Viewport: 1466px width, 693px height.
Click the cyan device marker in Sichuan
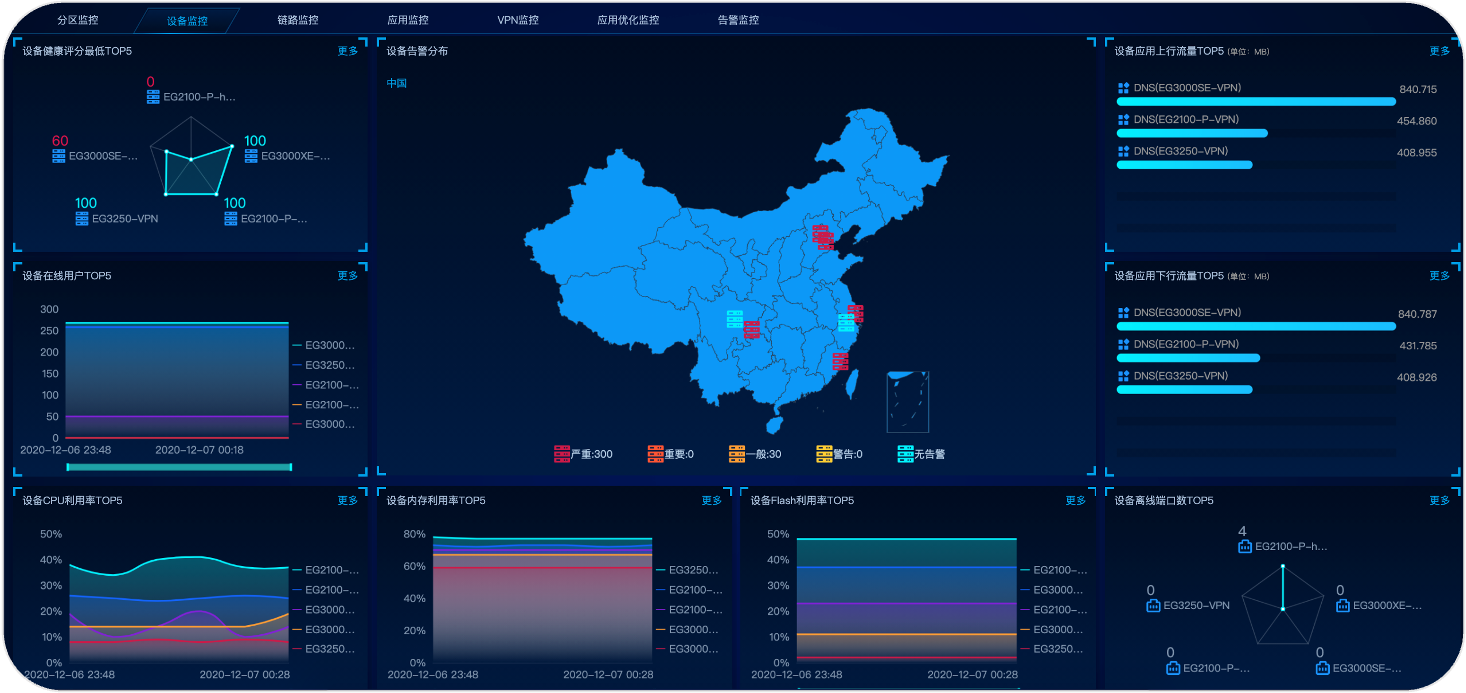(735, 319)
